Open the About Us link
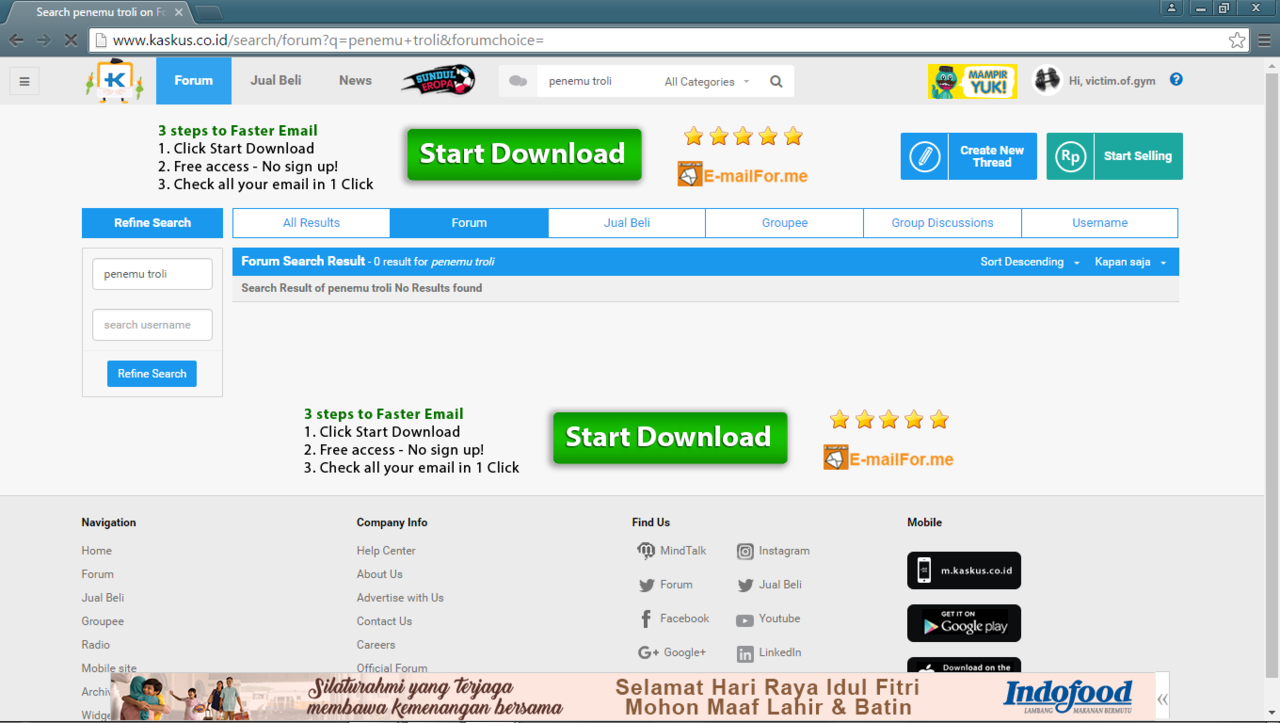The width and height of the screenshot is (1280, 723). pyautogui.click(x=380, y=574)
